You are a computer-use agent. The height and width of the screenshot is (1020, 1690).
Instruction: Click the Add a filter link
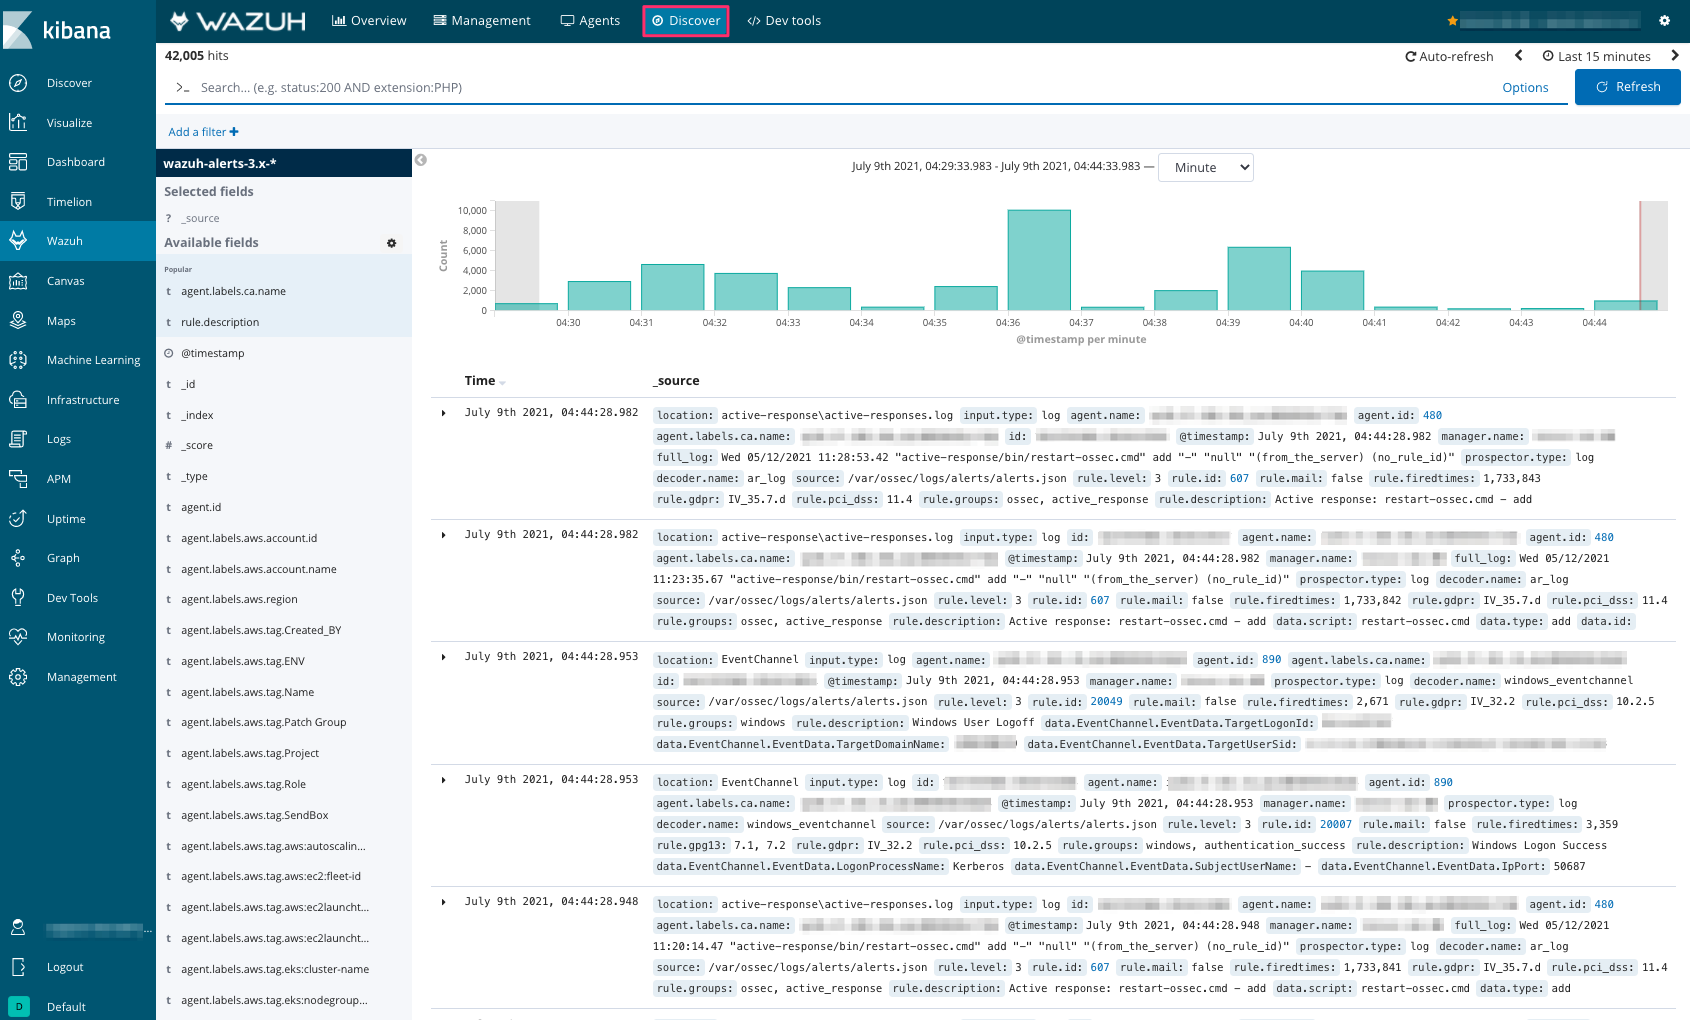203,132
